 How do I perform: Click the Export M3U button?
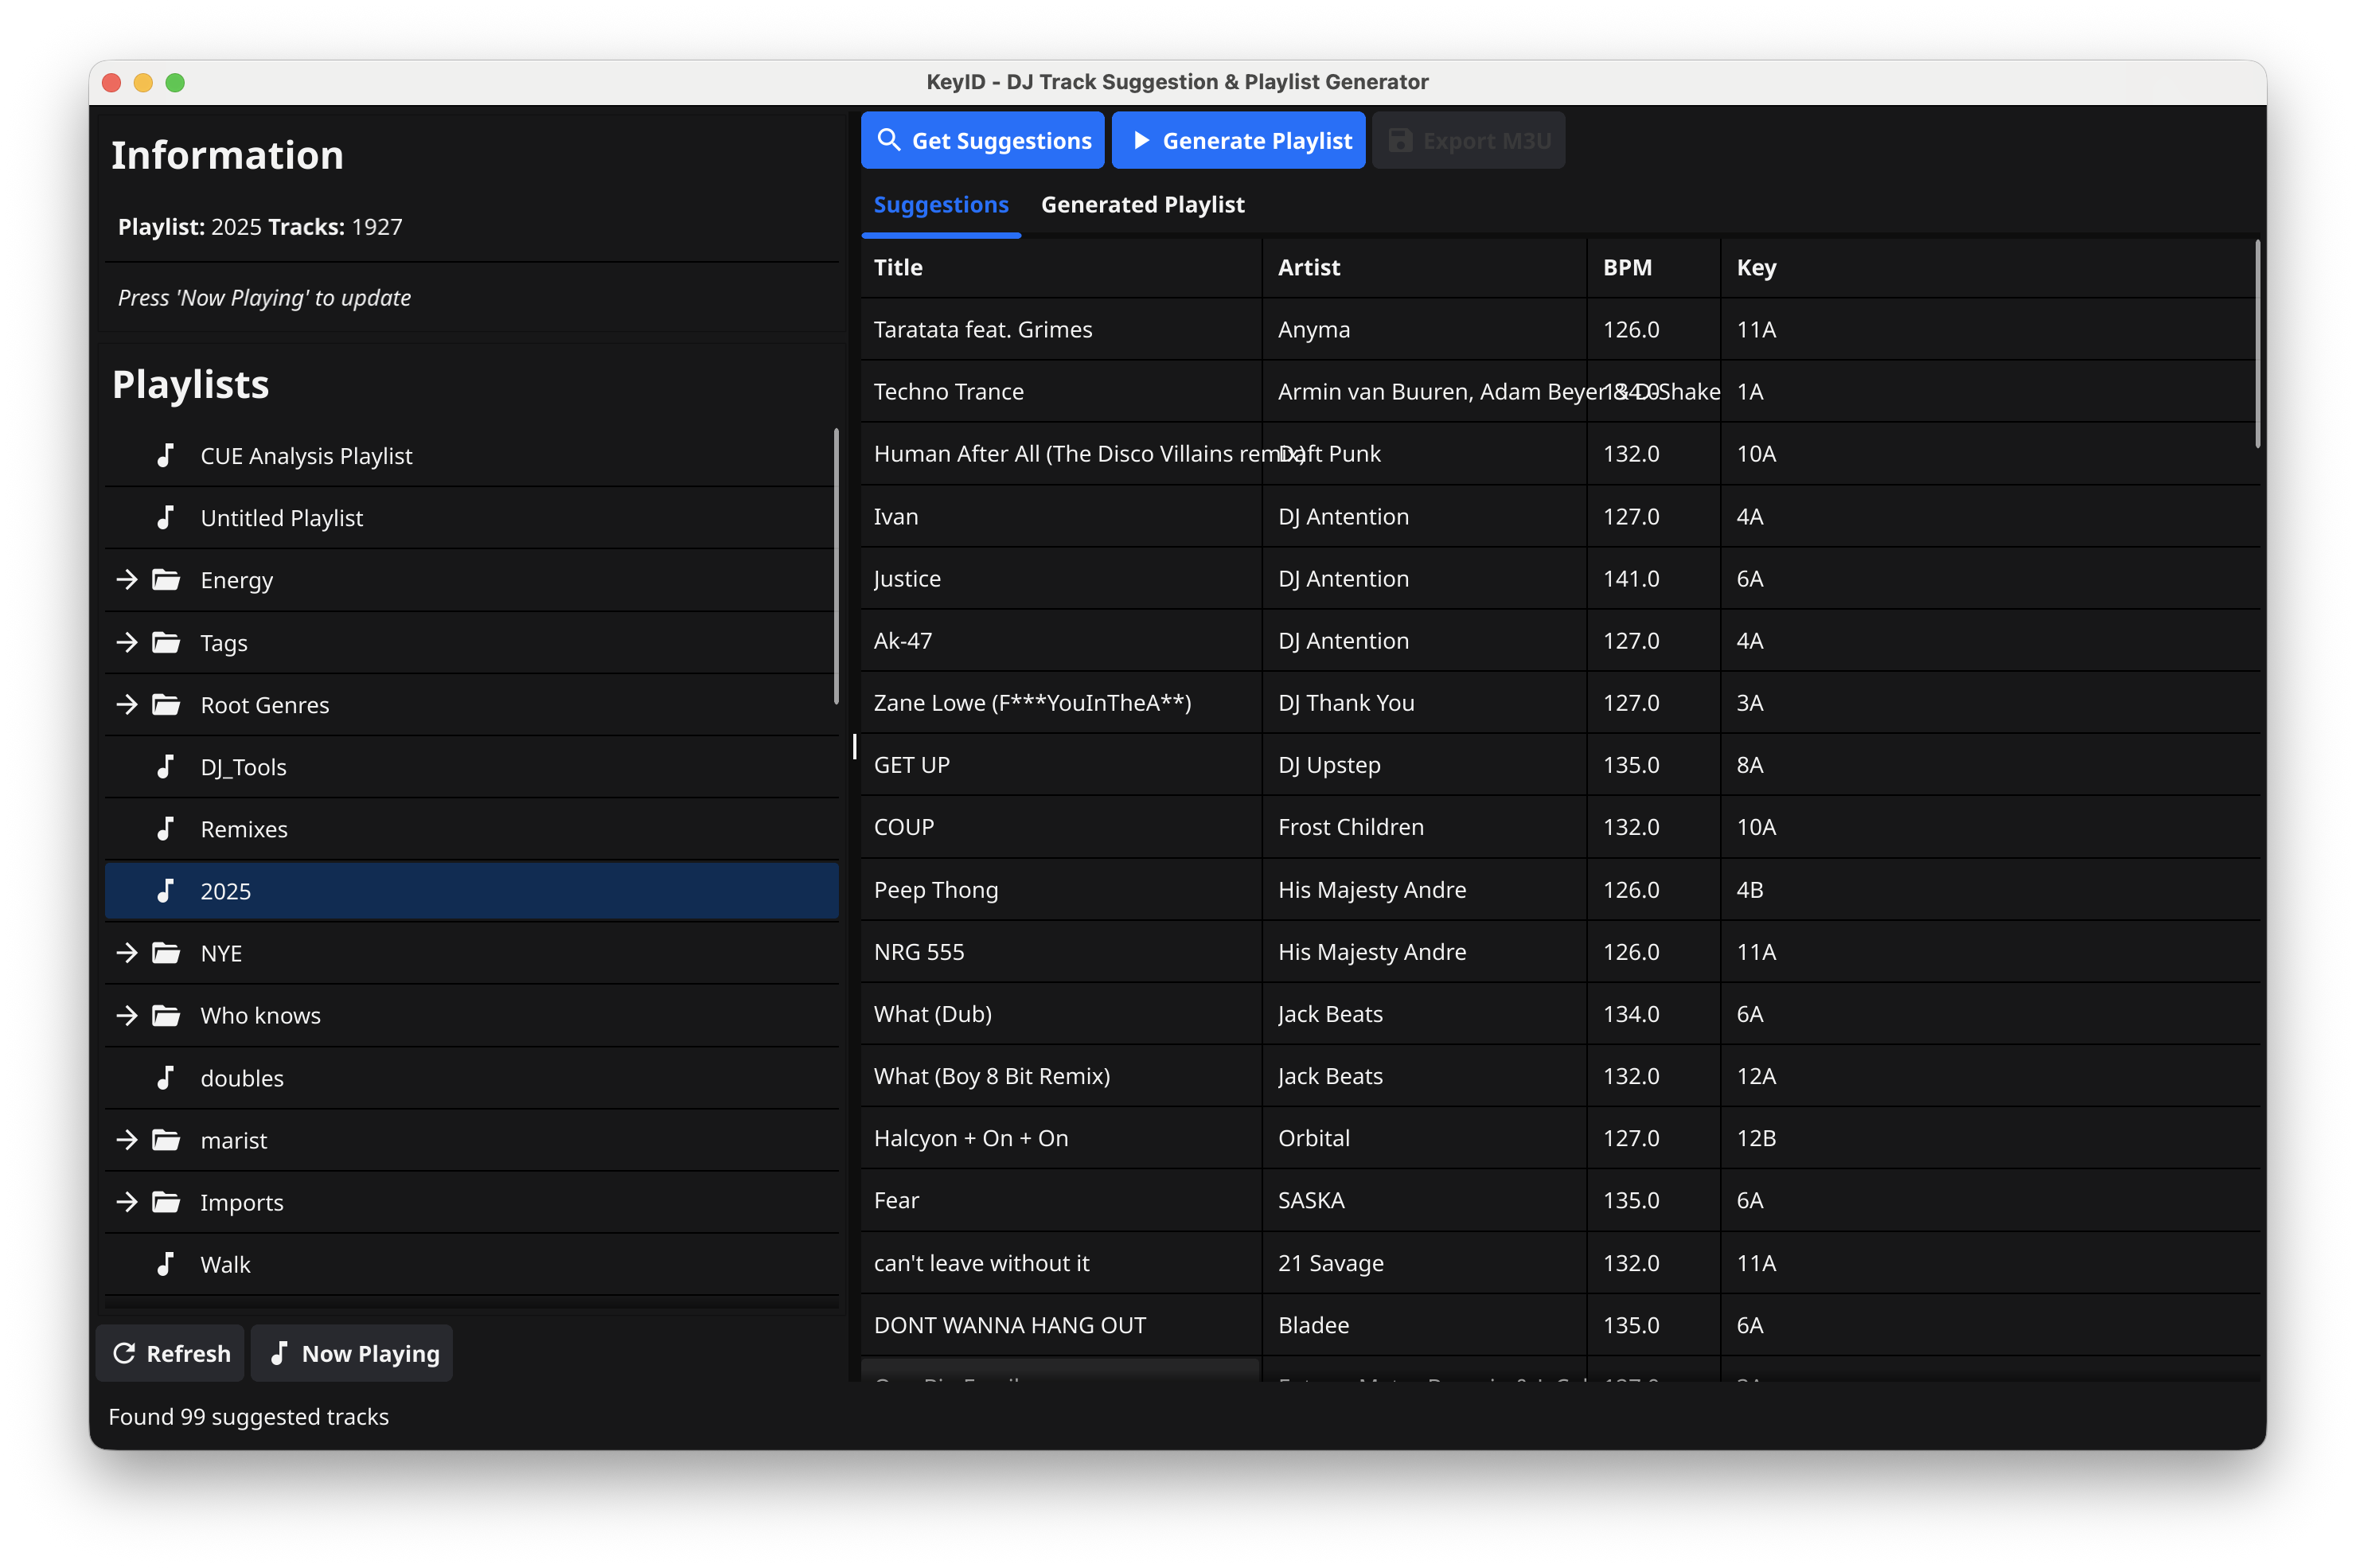1468,140
